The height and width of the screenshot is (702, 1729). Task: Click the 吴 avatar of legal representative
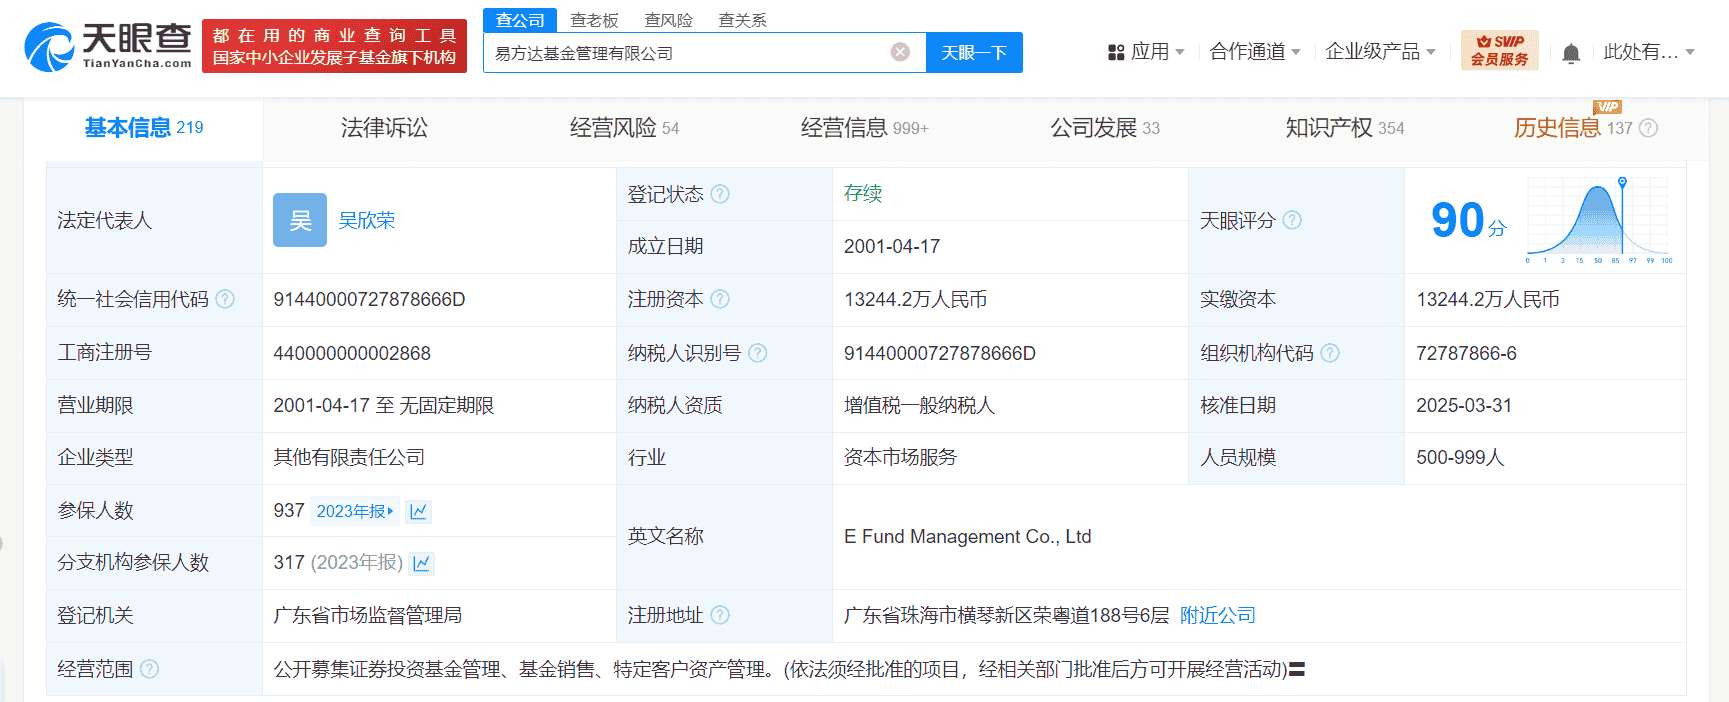(x=300, y=220)
